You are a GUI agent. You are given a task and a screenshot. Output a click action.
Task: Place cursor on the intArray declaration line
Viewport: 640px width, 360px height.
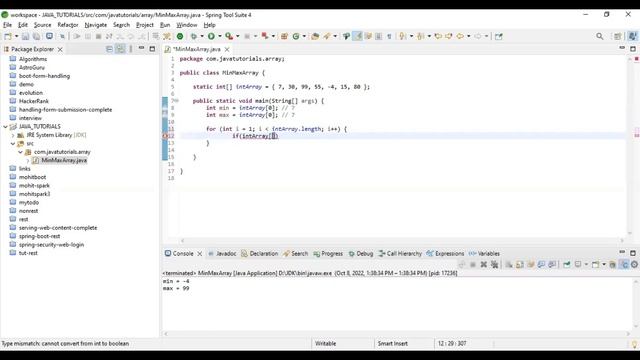point(281,87)
